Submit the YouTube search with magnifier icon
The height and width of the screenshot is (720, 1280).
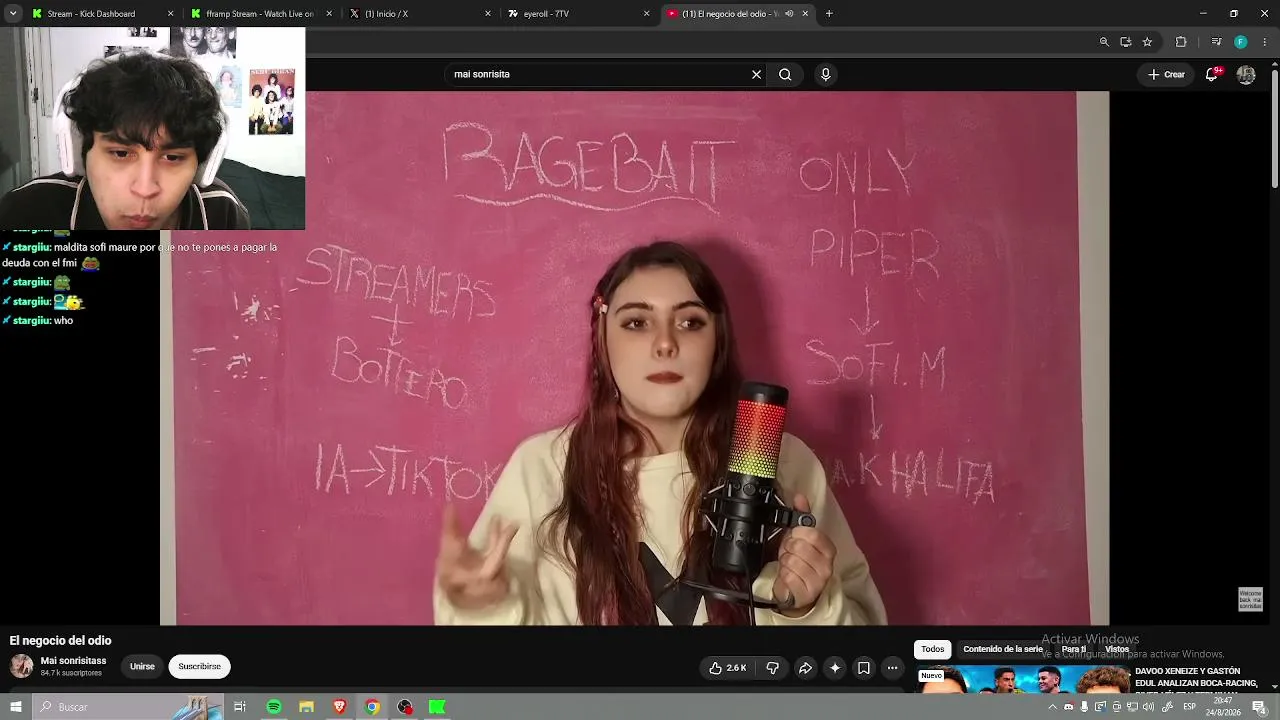click(785, 74)
